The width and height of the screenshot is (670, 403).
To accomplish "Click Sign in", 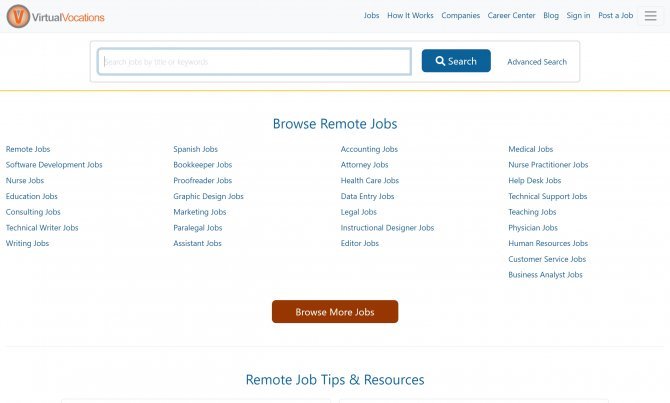I will [578, 15].
